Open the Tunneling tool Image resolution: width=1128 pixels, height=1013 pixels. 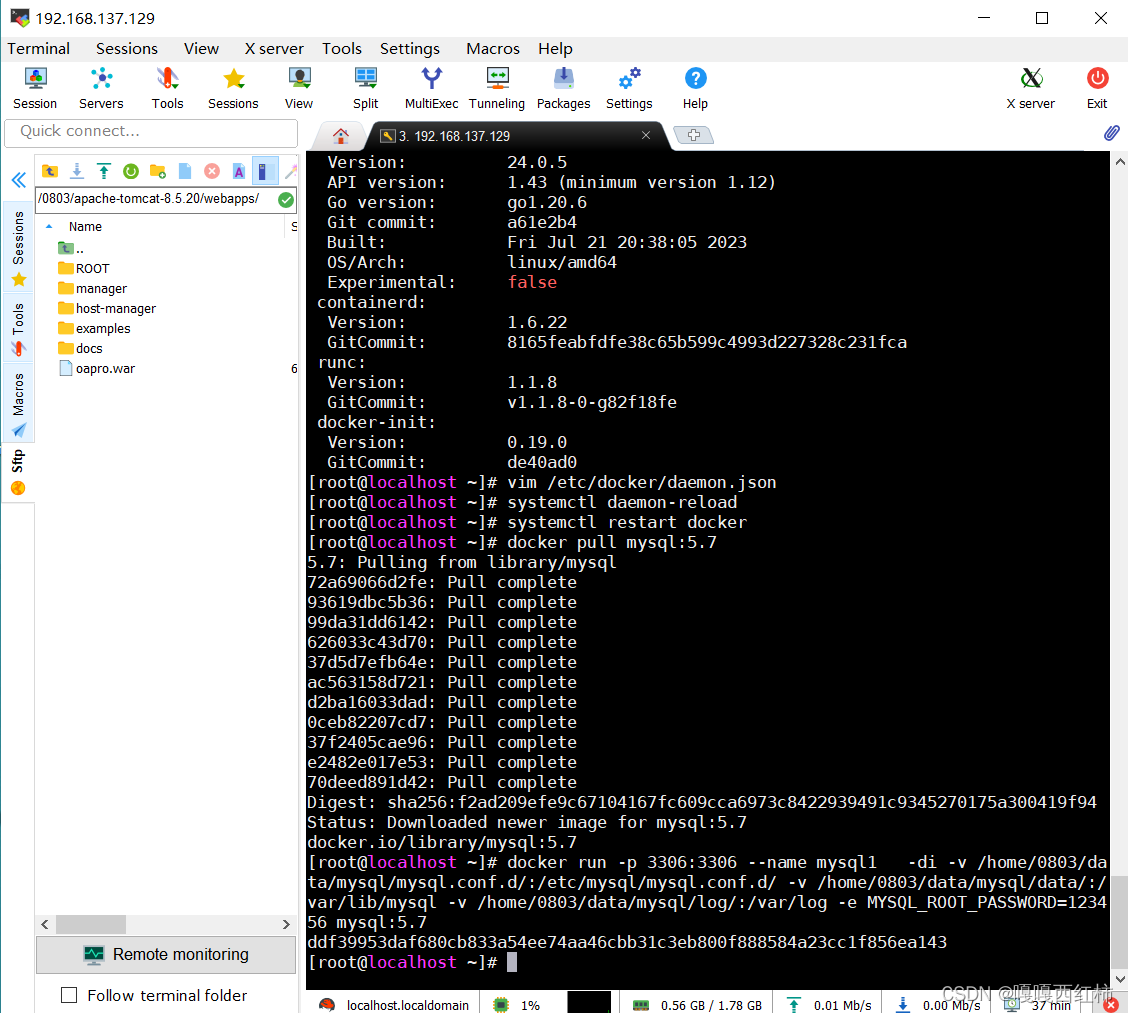click(x=497, y=88)
